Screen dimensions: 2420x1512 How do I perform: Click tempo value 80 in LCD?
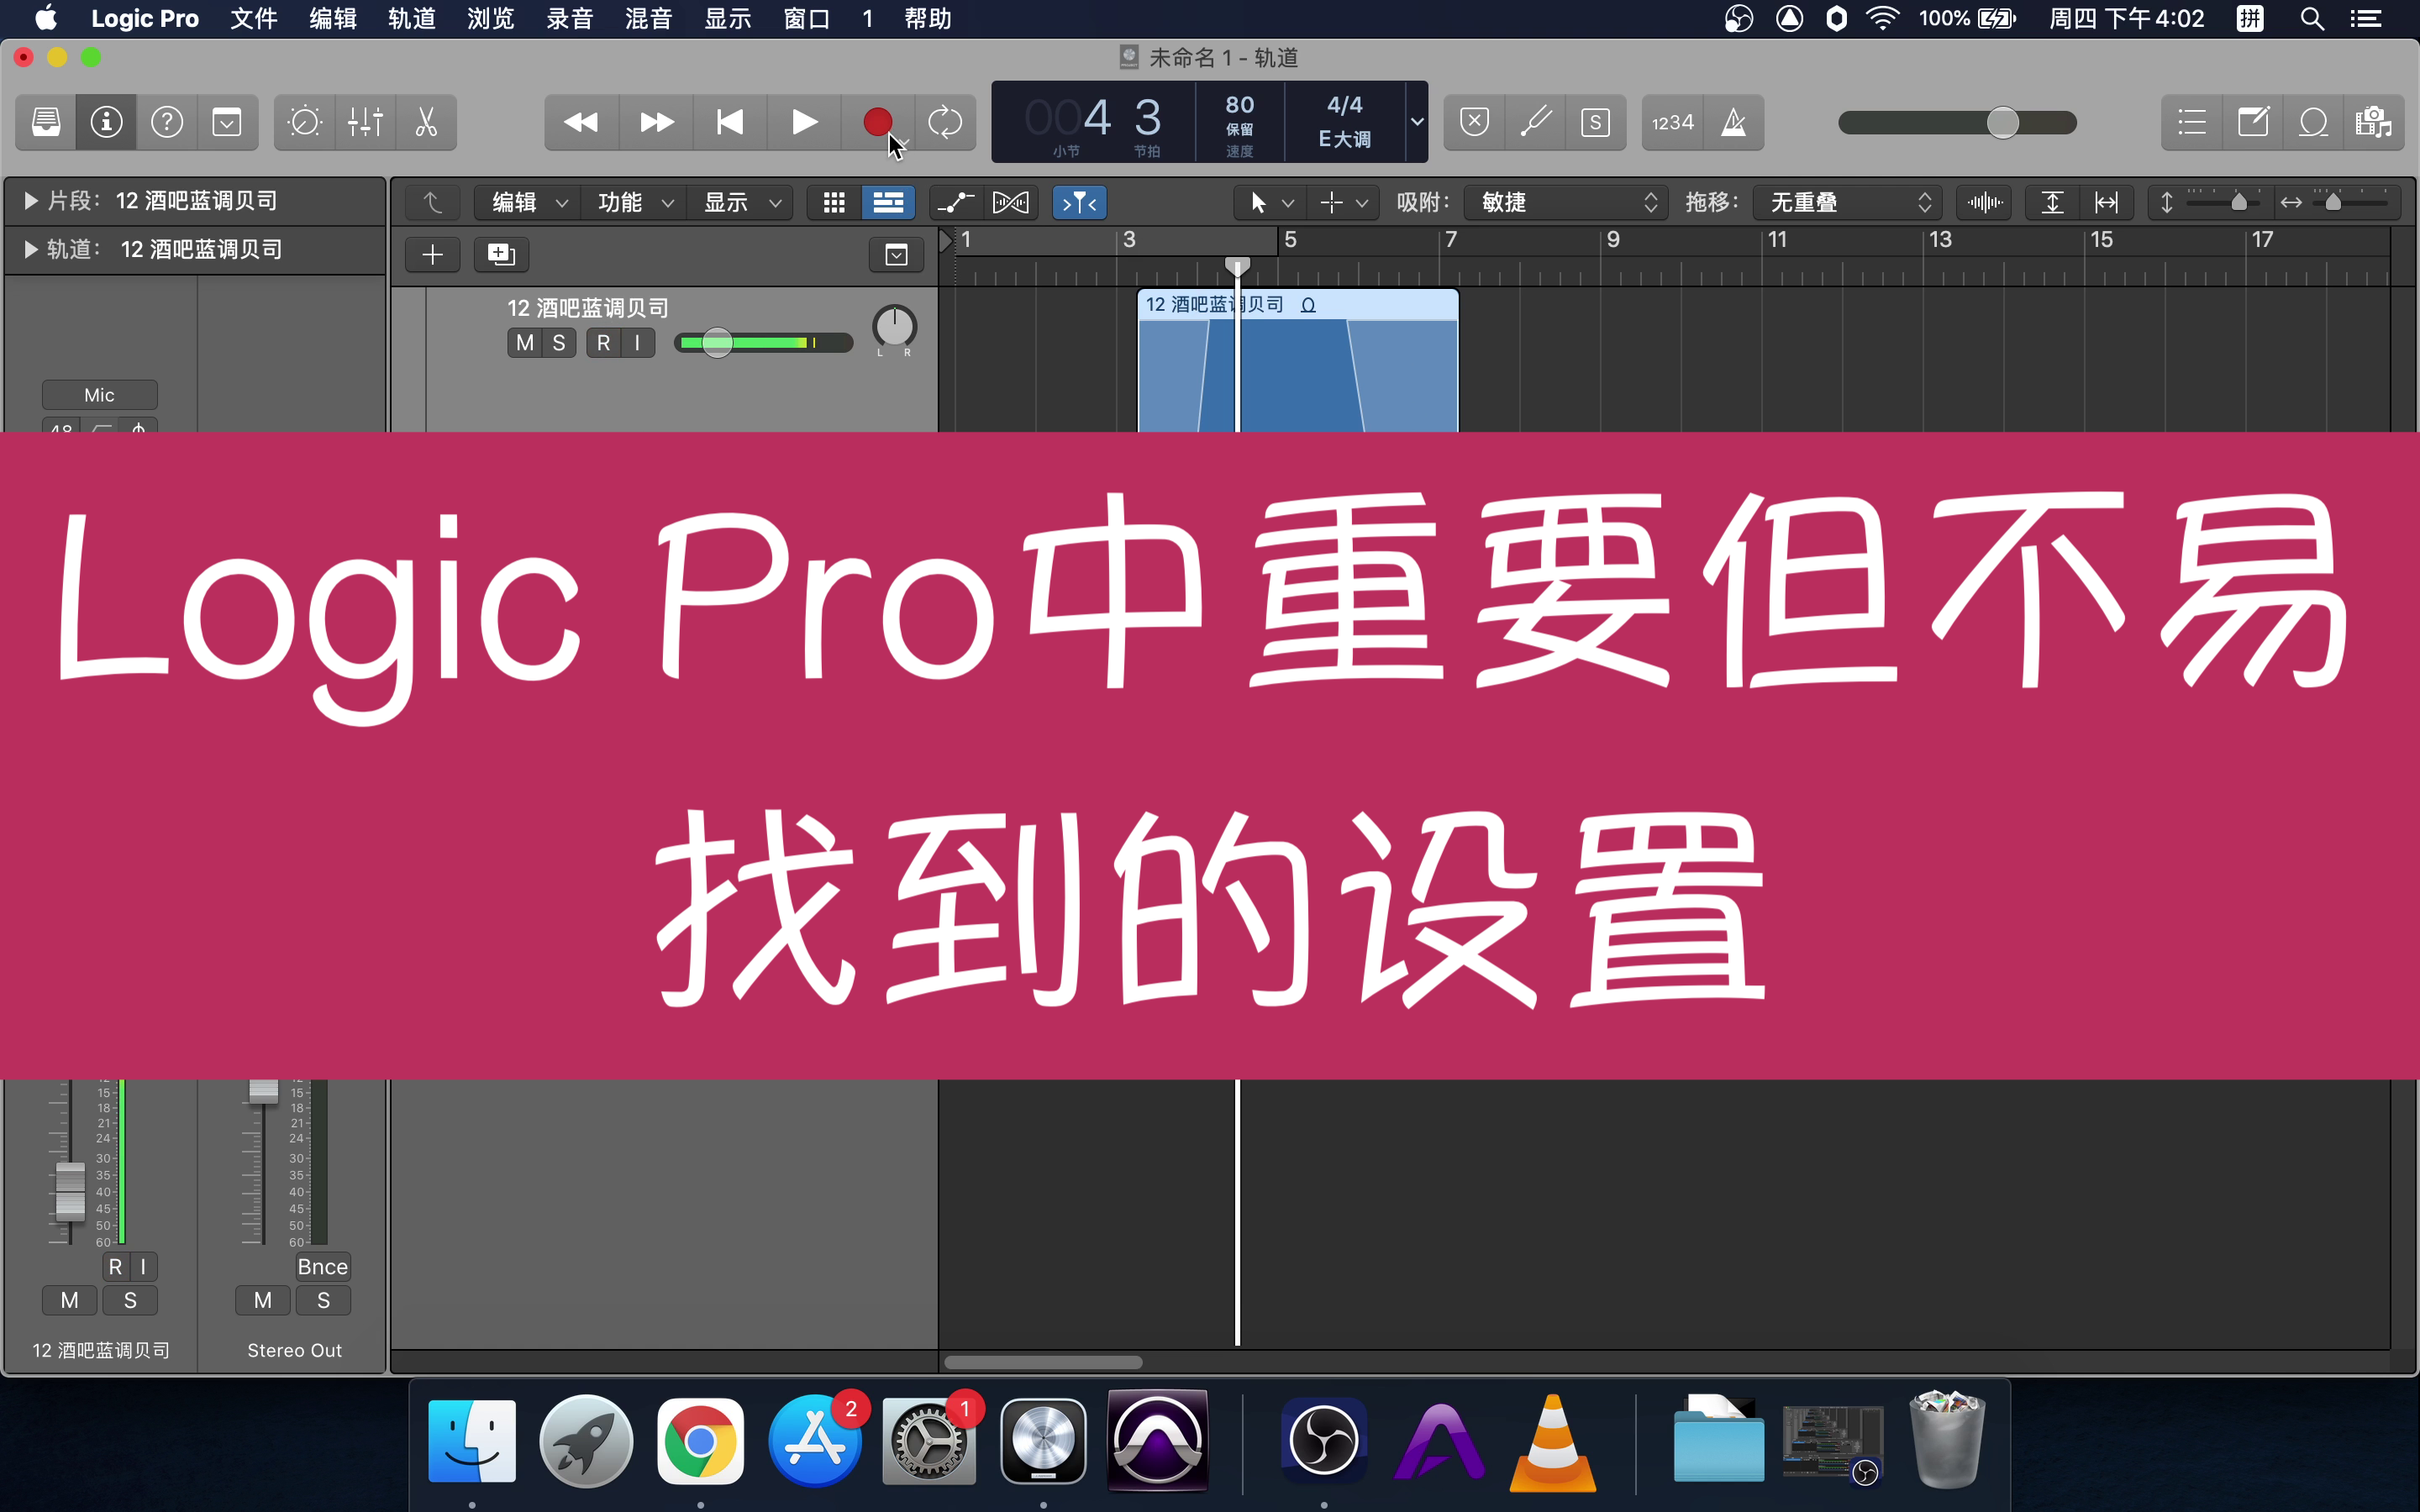pos(1239,105)
